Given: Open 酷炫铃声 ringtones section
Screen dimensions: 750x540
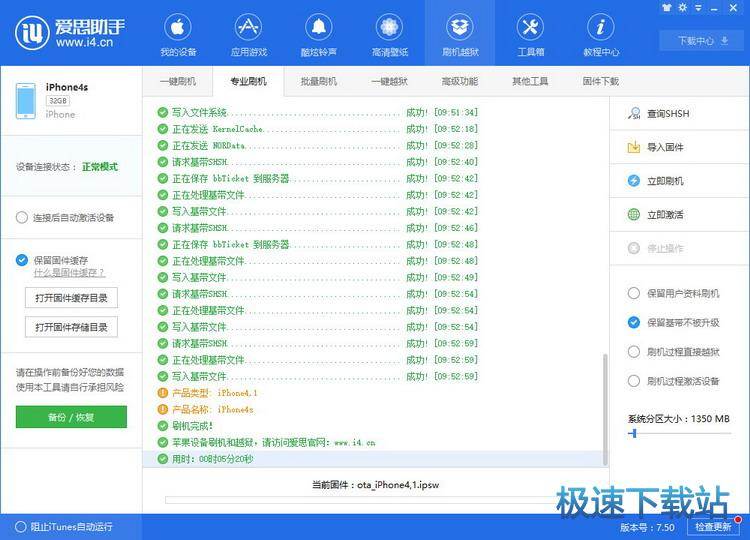Looking at the screenshot, I should 319,34.
